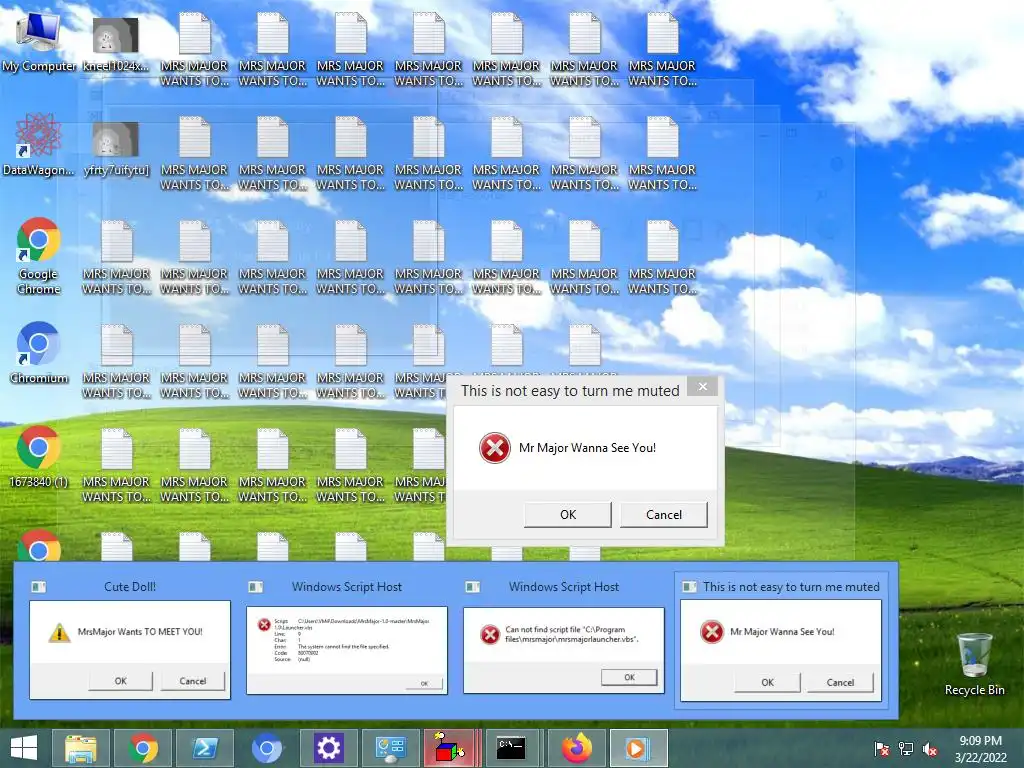The width and height of the screenshot is (1024, 768).
Task: Click OK in the Mr Major dialog
Action: click(568, 515)
